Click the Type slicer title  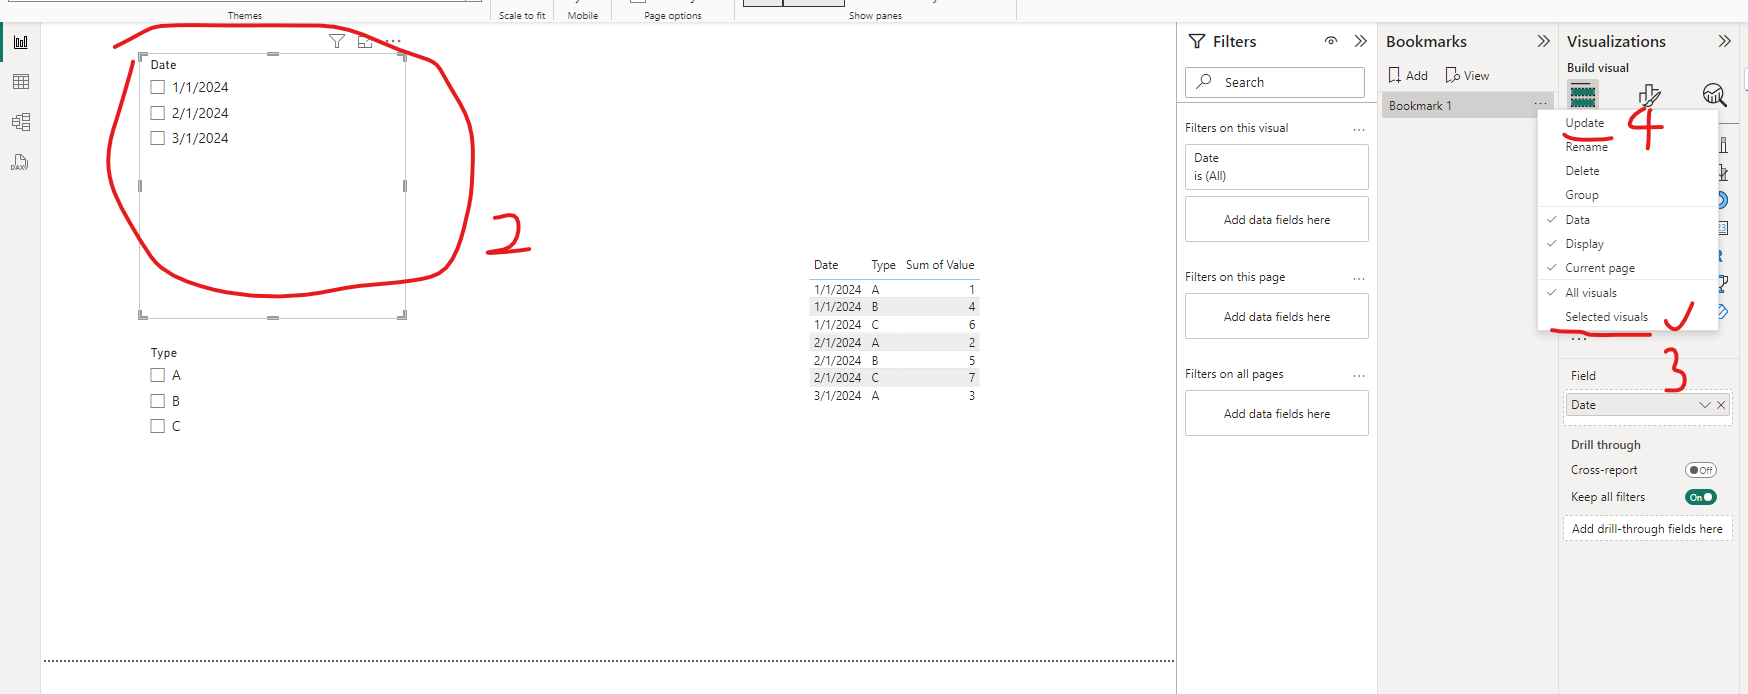[x=164, y=353]
